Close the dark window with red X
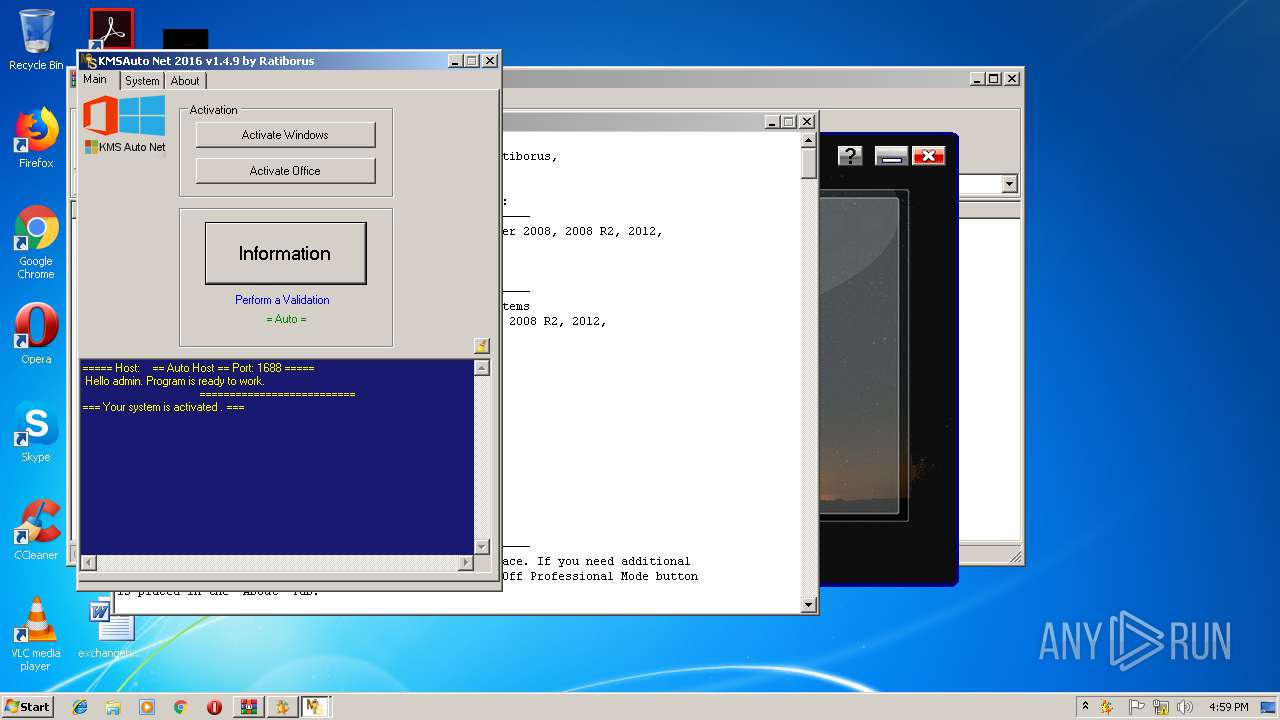Viewport: 1280px width, 720px height. pos(929,156)
